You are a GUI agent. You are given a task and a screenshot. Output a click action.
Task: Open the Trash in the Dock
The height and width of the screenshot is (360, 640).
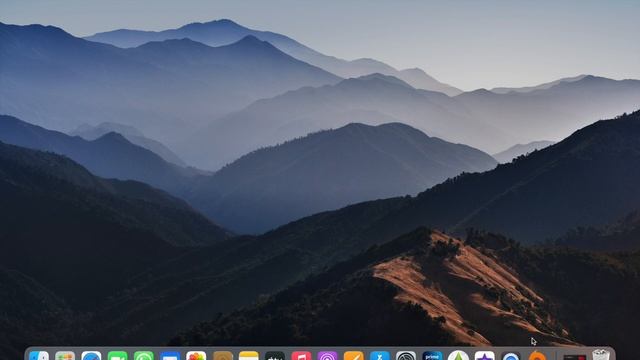point(601,355)
